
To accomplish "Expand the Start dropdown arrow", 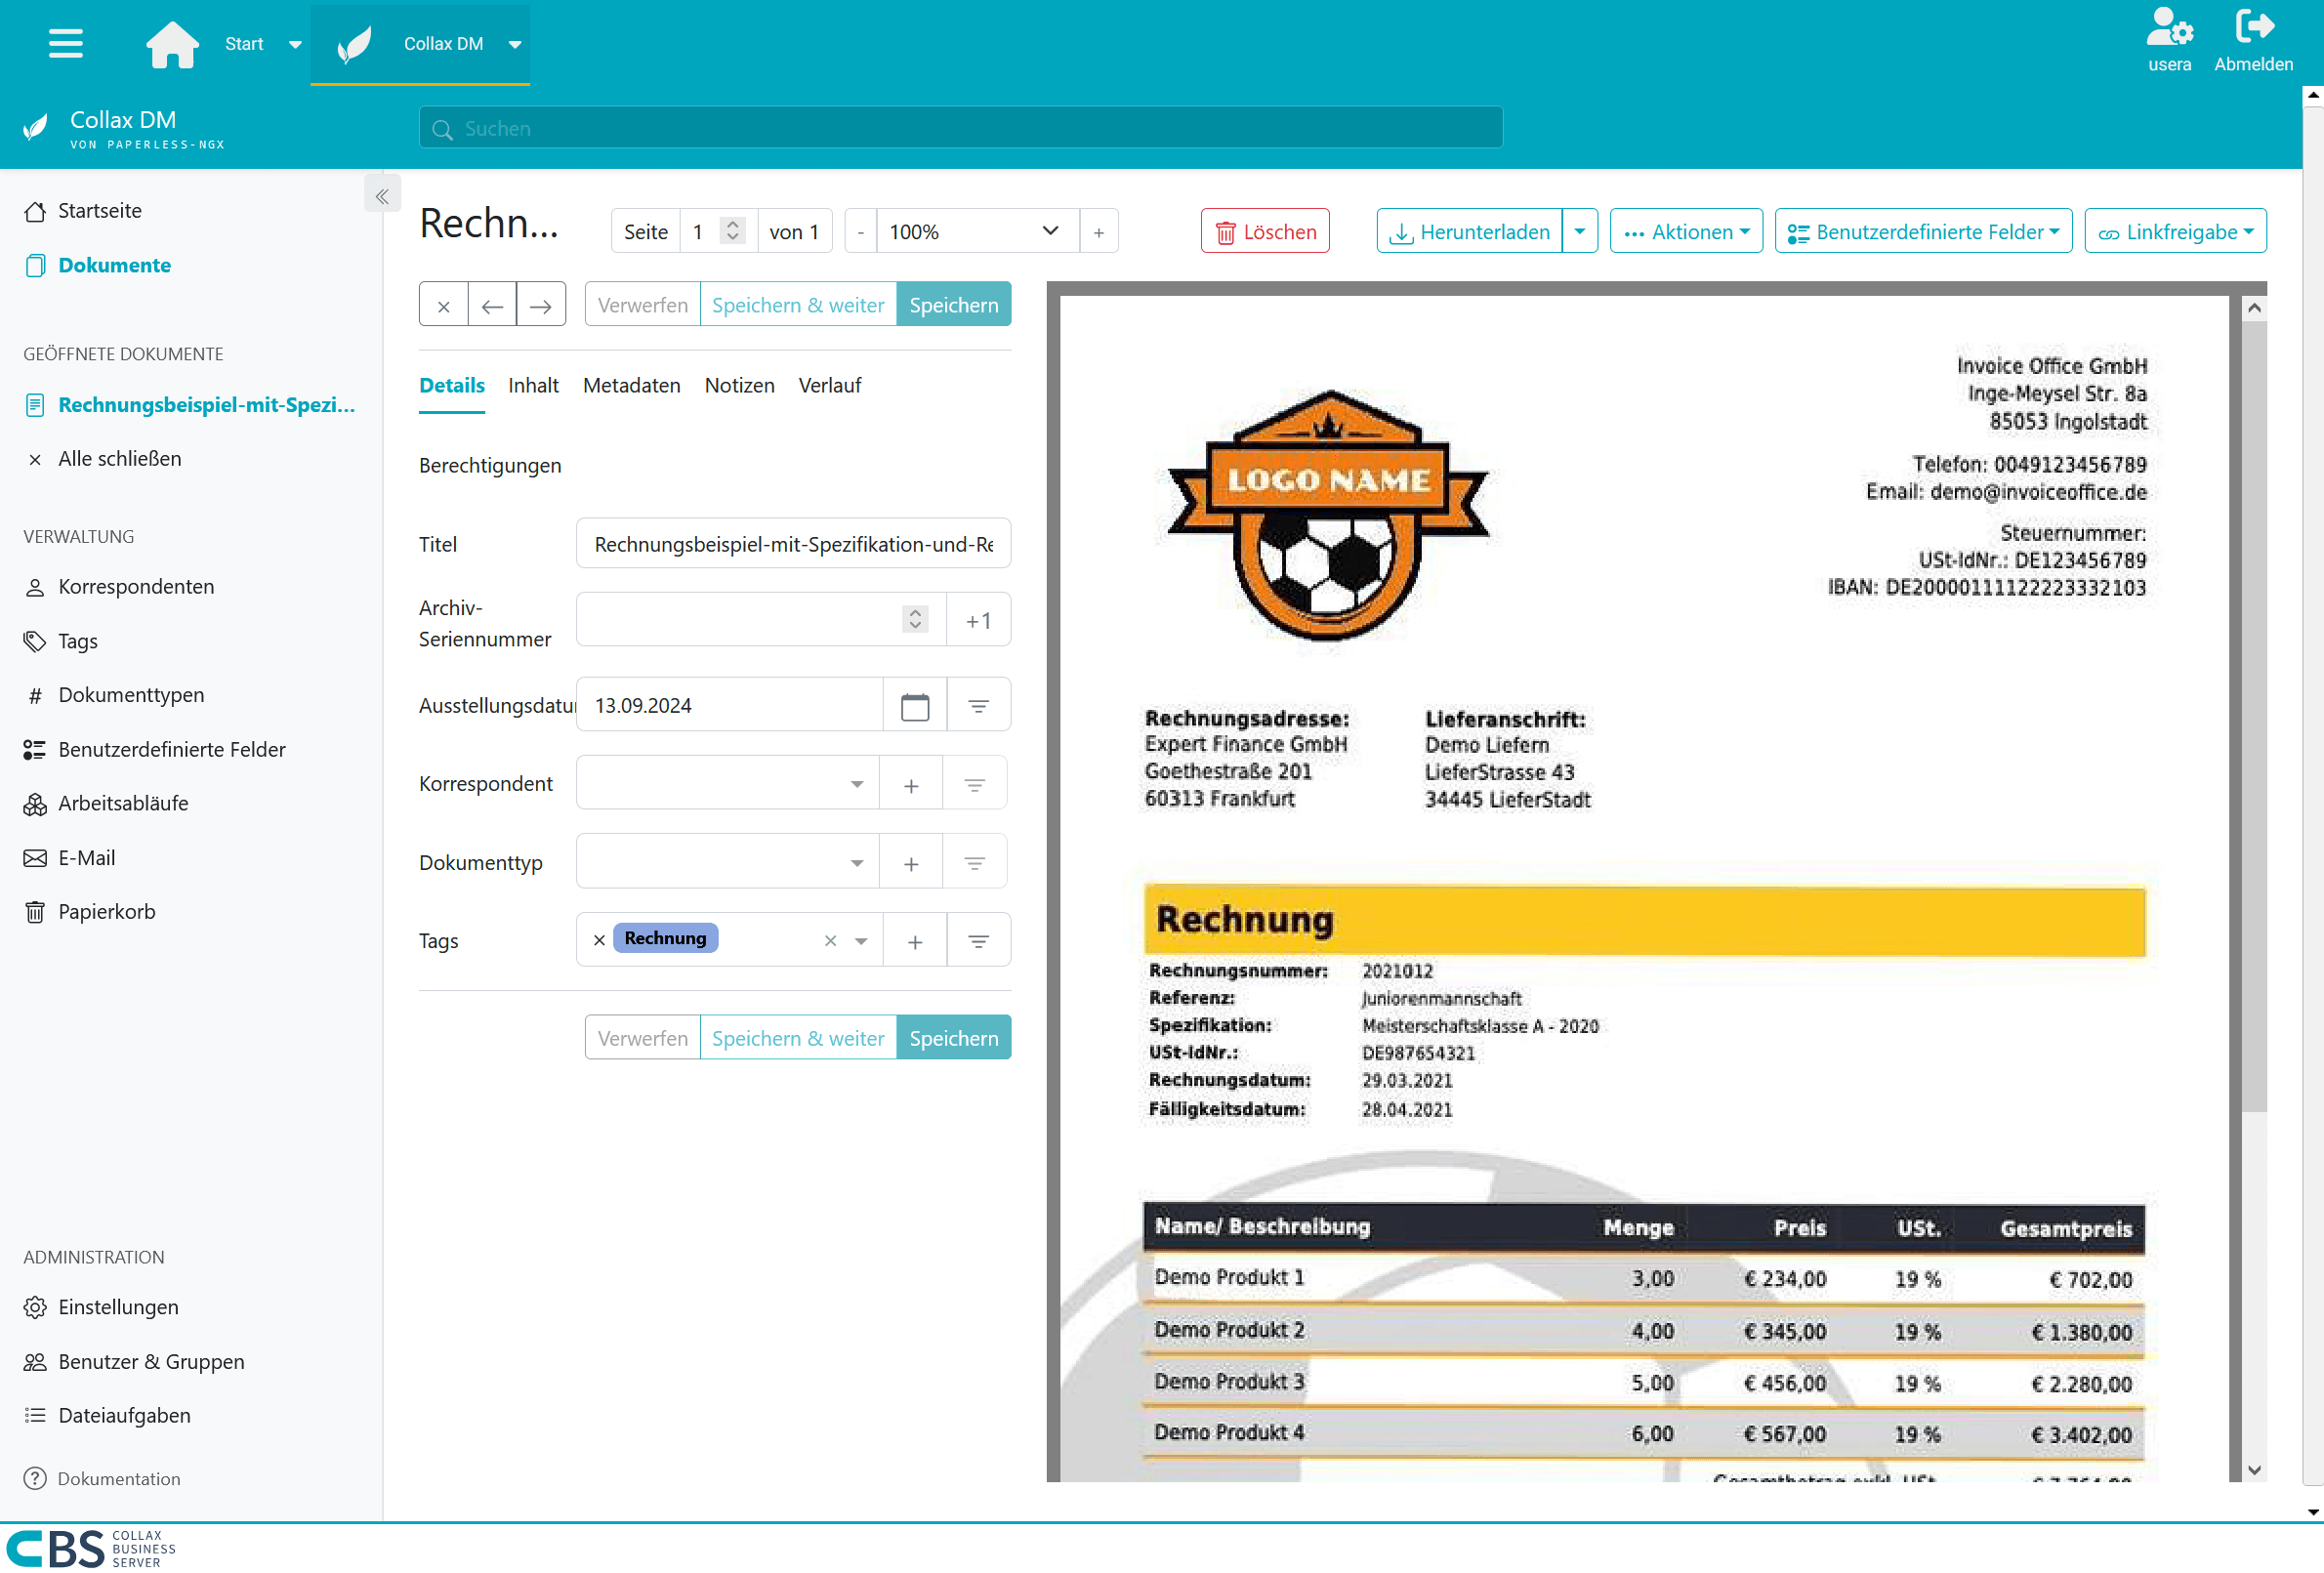I will tap(295, 45).
